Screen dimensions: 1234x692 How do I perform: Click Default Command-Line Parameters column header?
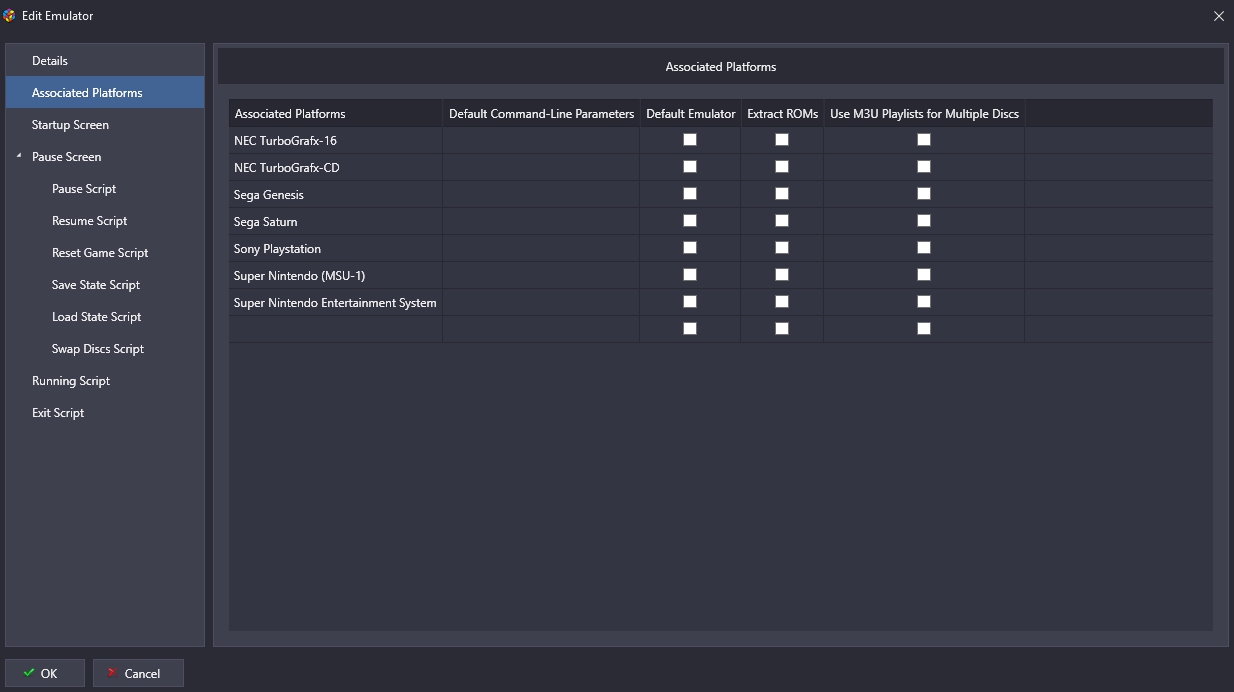tap(541, 113)
